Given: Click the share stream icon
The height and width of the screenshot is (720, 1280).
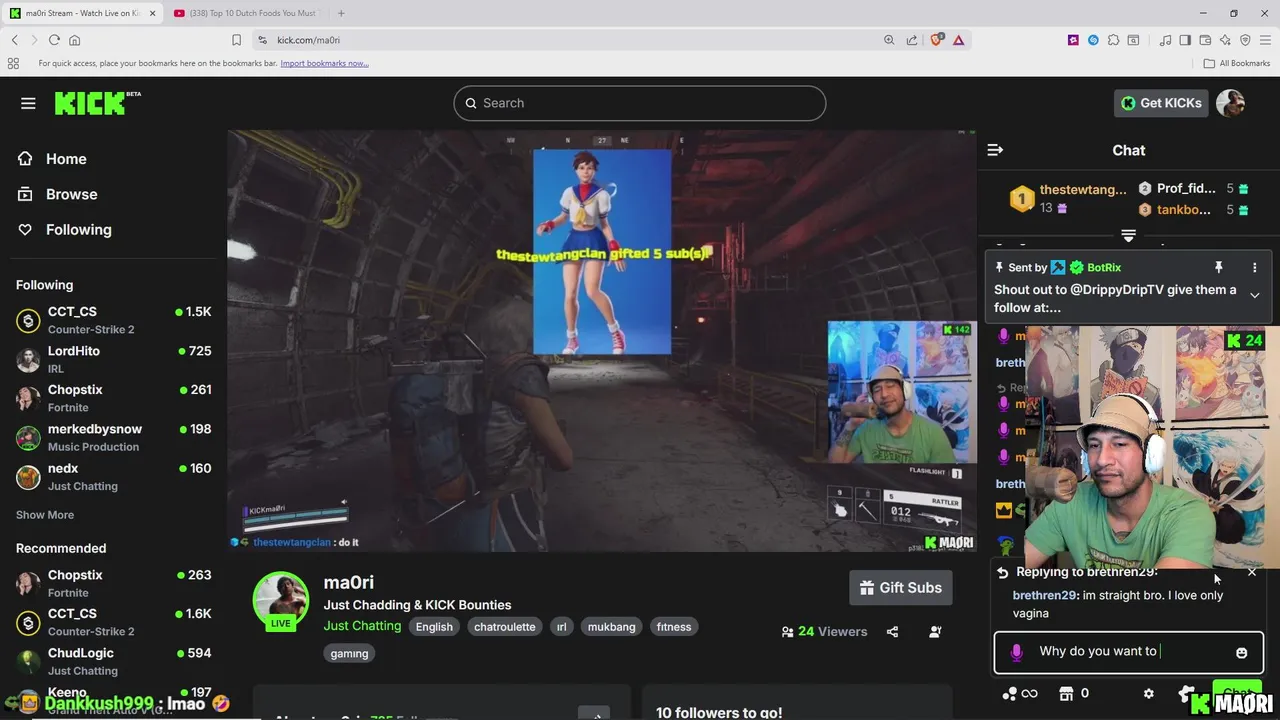Looking at the screenshot, I should point(892,632).
